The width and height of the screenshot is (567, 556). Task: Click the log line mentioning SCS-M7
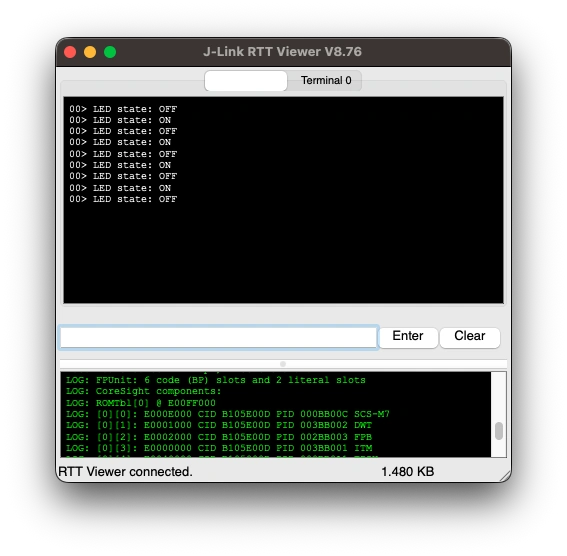pos(228,414)
